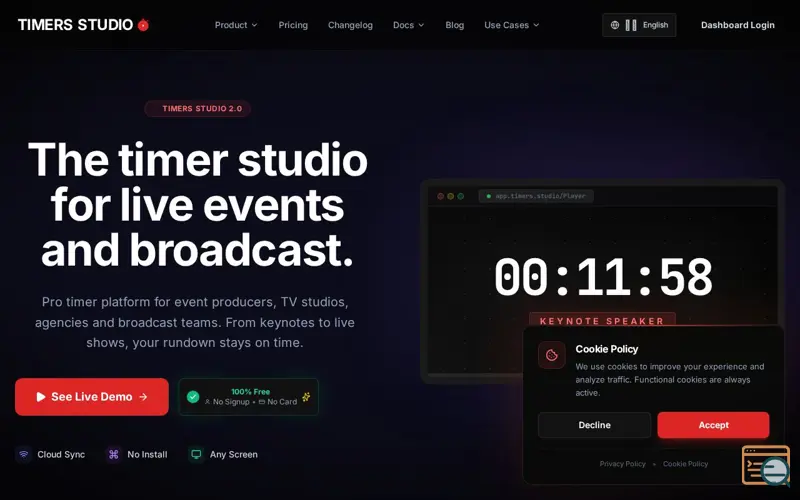
Task: Expand the Use Cases dropdown menu
Action: click(511, 25)
